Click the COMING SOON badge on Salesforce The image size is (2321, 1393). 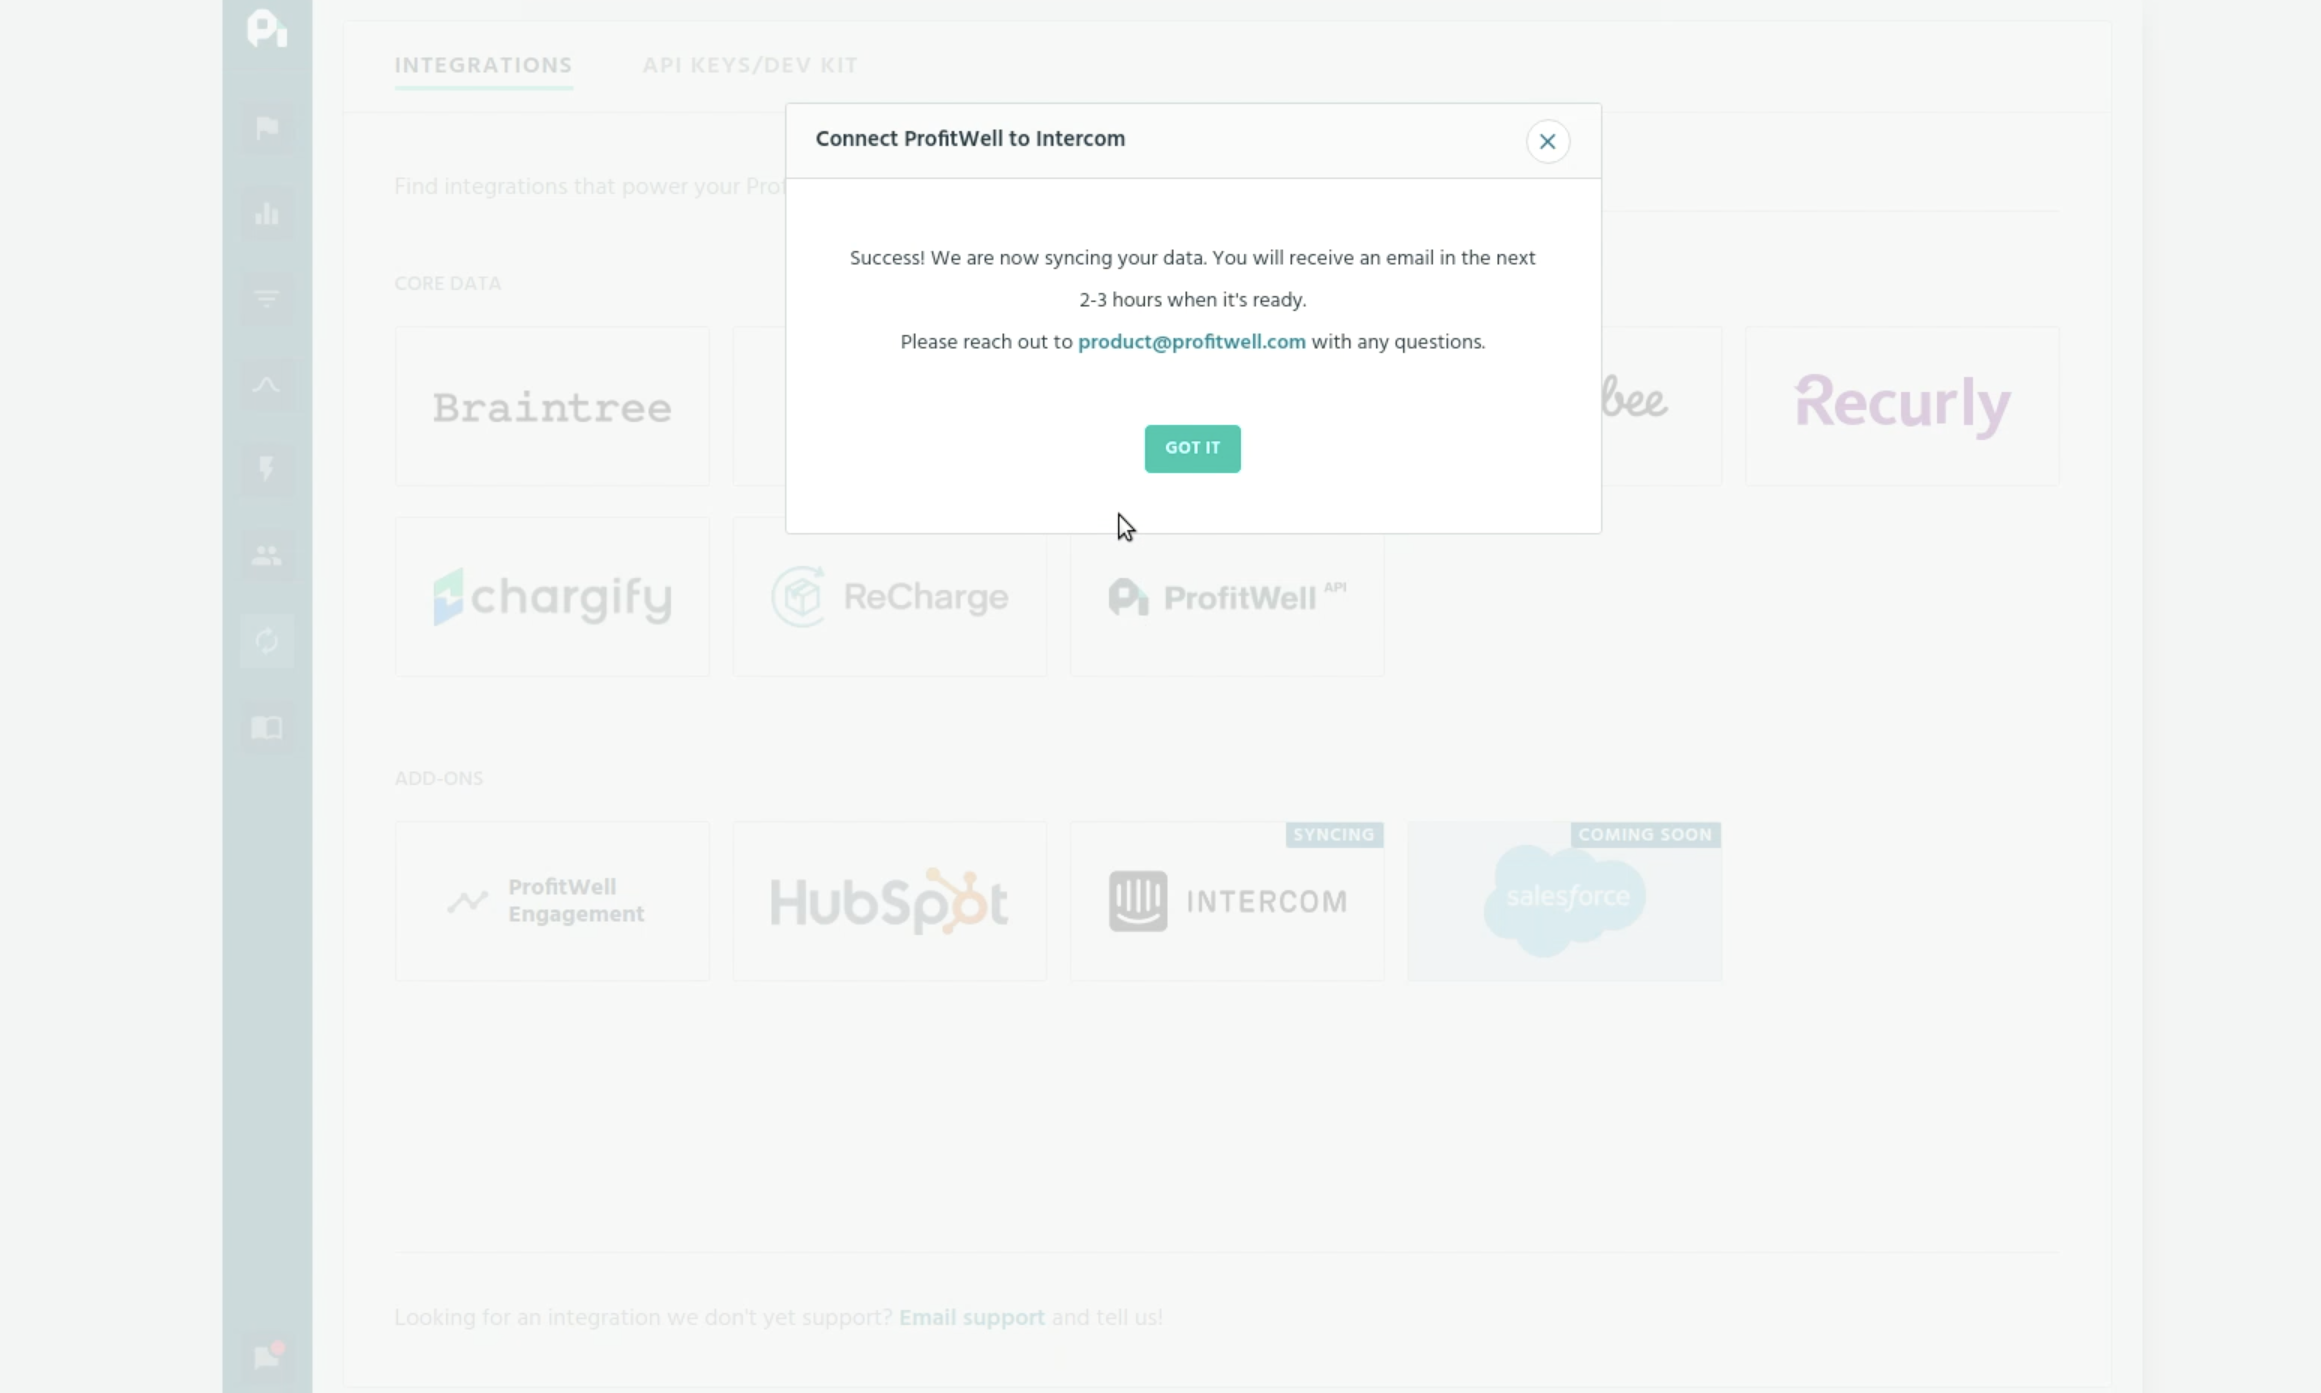click(x=1645, y=835)
